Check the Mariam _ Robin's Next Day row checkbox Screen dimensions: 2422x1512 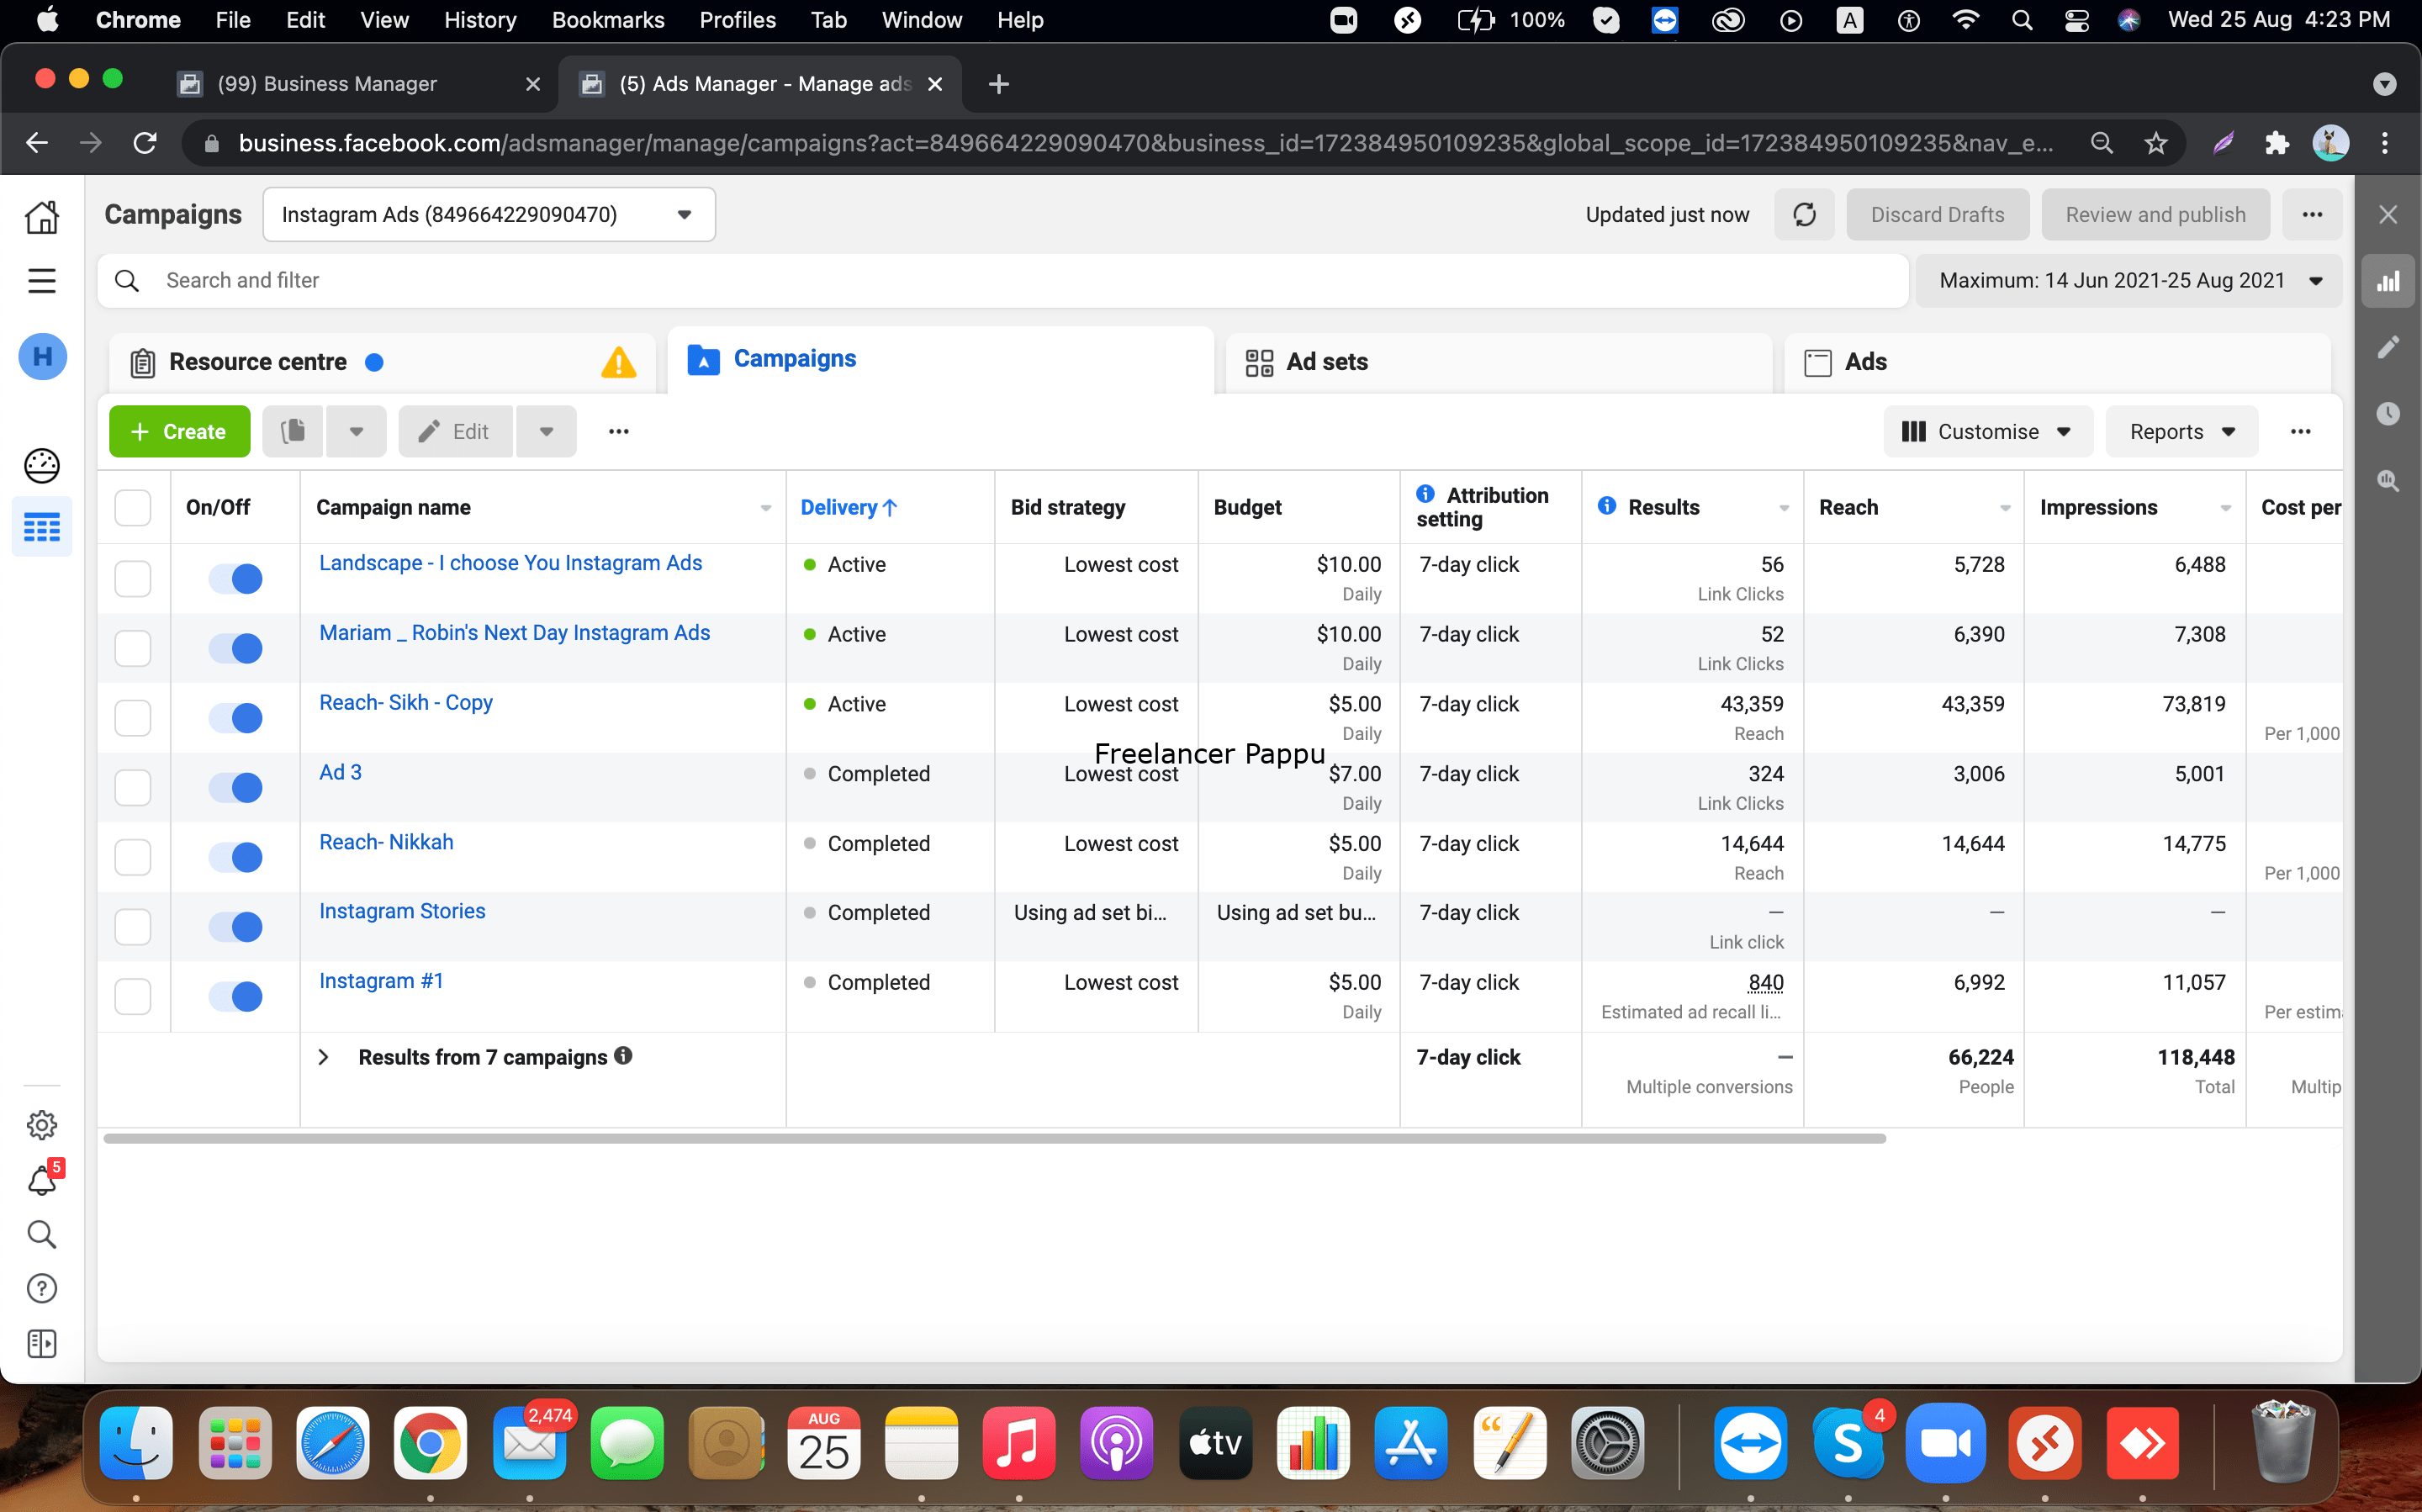click(x=133, y=648)
